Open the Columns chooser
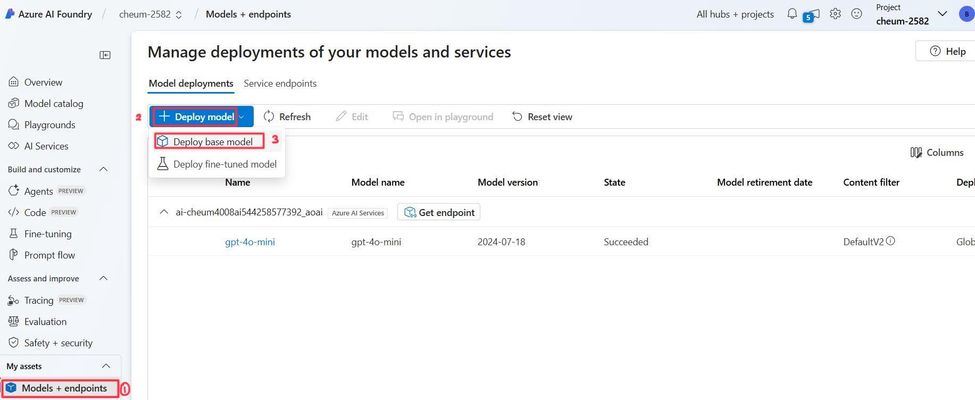 click(937, 152)
